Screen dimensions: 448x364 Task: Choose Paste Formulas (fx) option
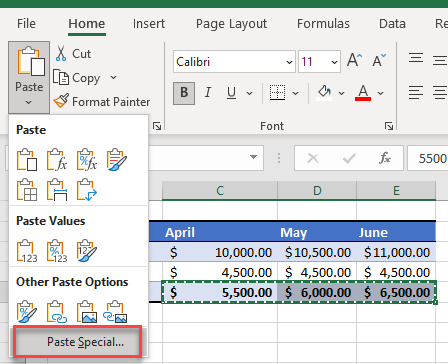[x=57, y=160]
